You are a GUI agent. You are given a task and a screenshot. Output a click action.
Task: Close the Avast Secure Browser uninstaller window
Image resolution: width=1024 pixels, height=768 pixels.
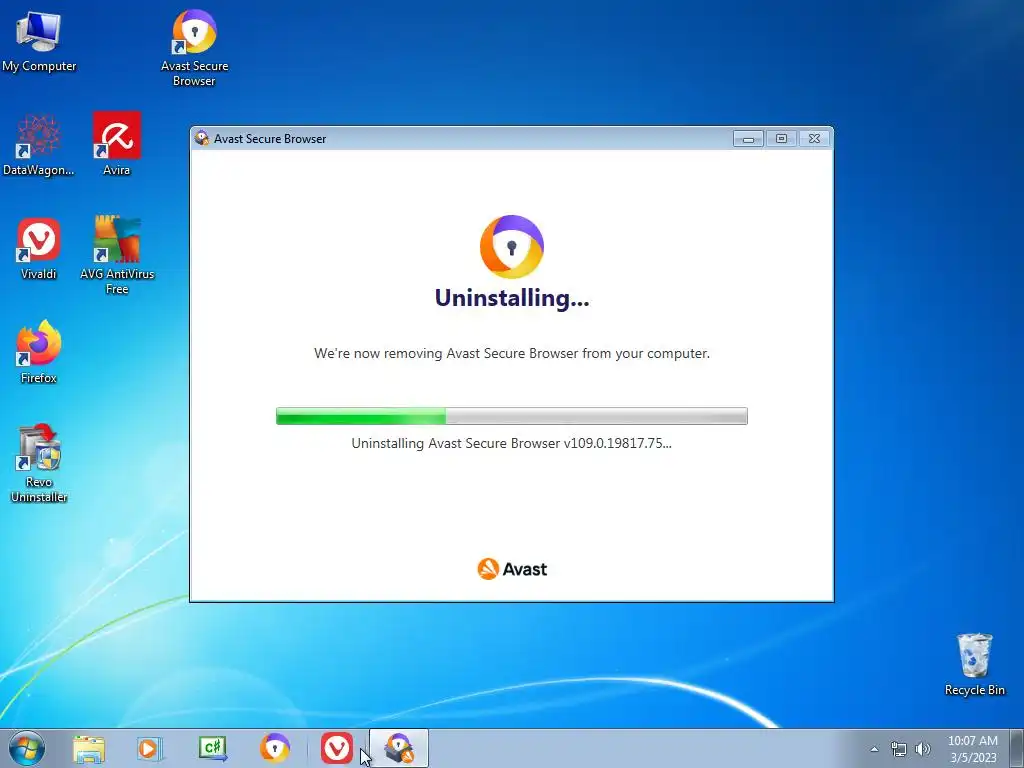click(x=814, y=138)
